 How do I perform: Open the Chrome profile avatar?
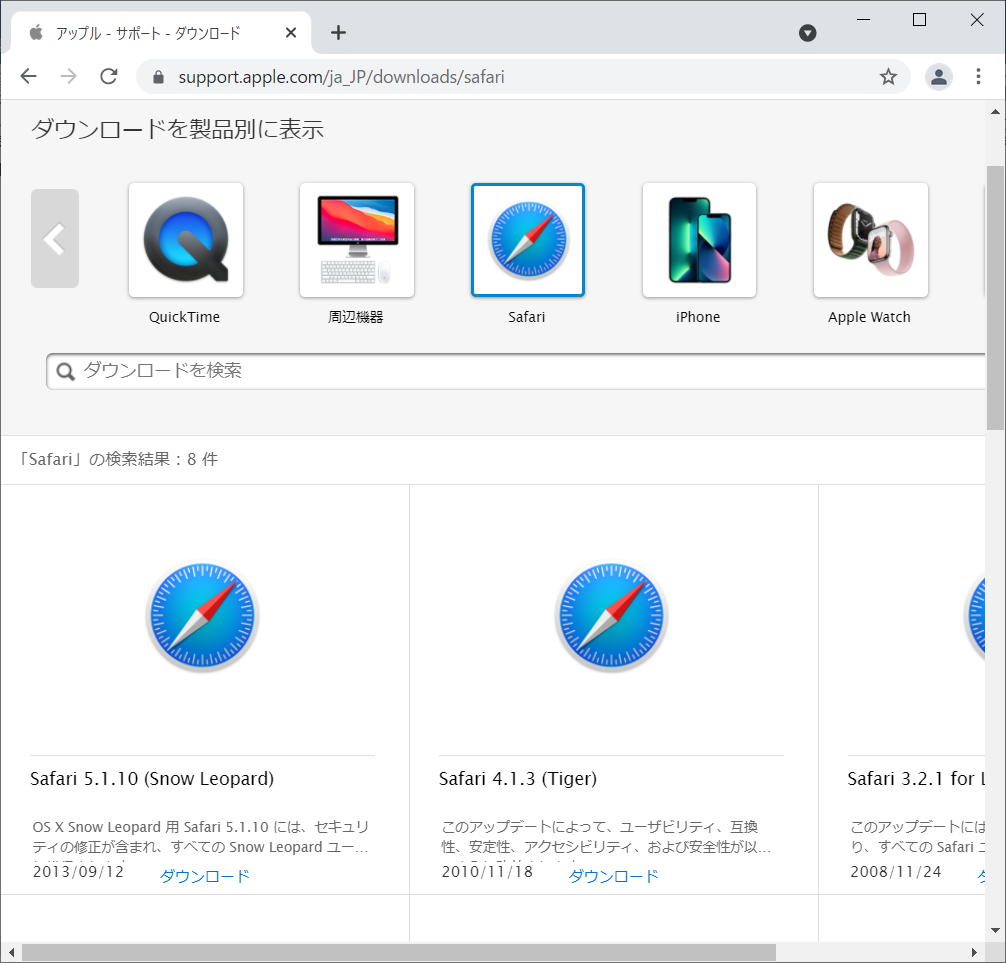938,77
